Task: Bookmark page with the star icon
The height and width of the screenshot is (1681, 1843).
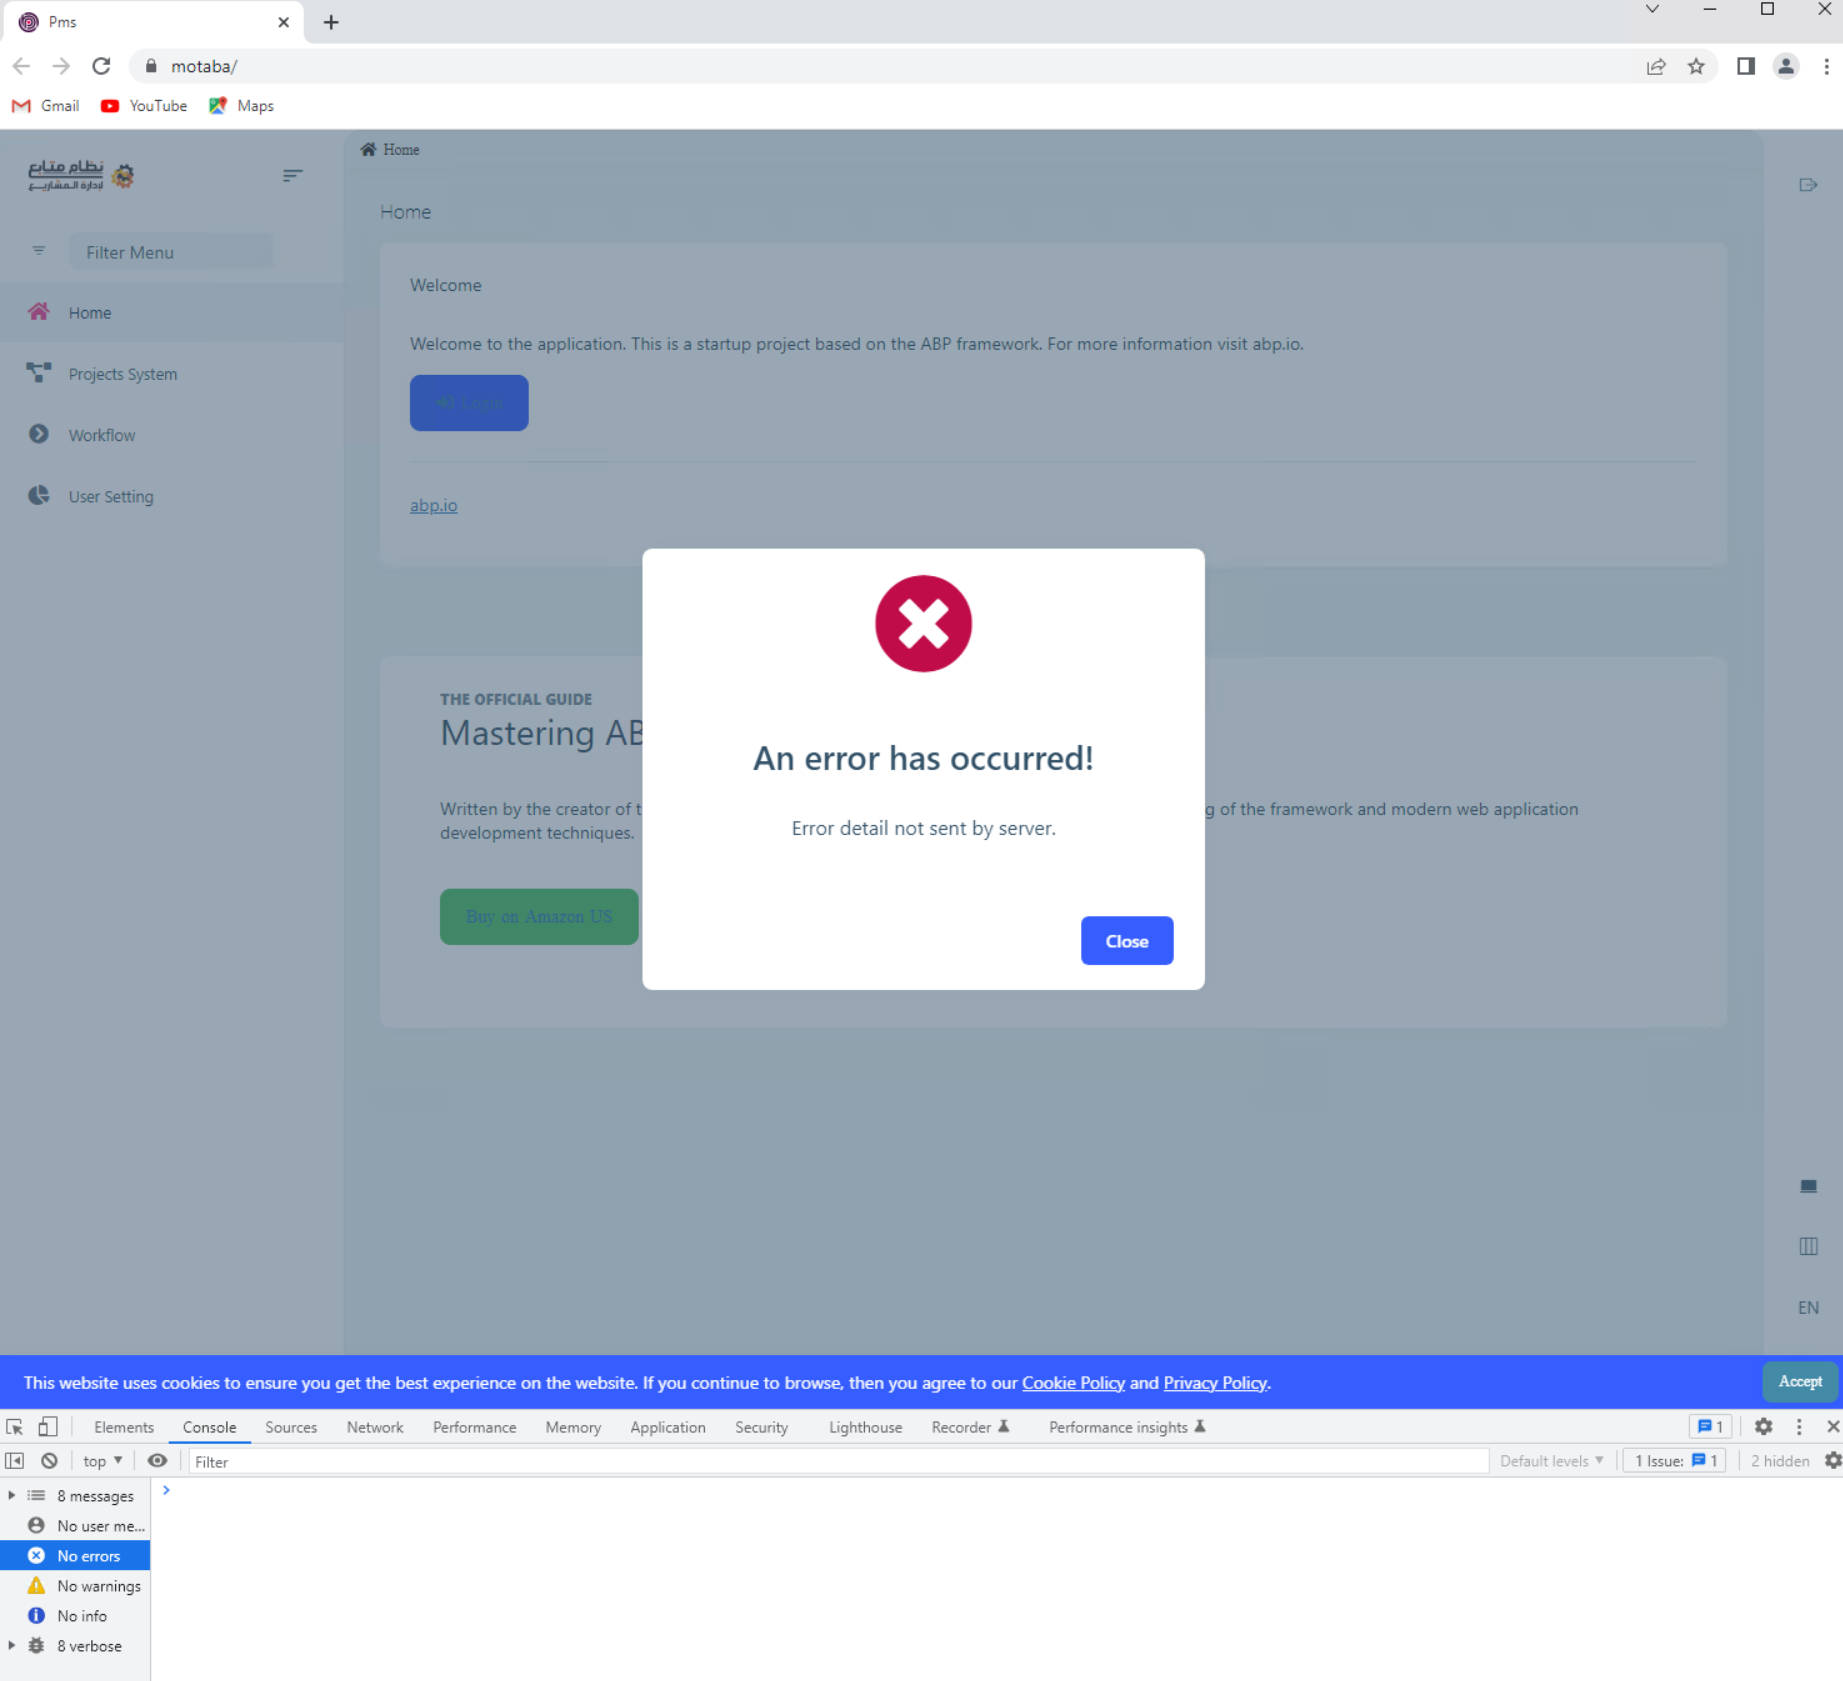Action: 1696,66
